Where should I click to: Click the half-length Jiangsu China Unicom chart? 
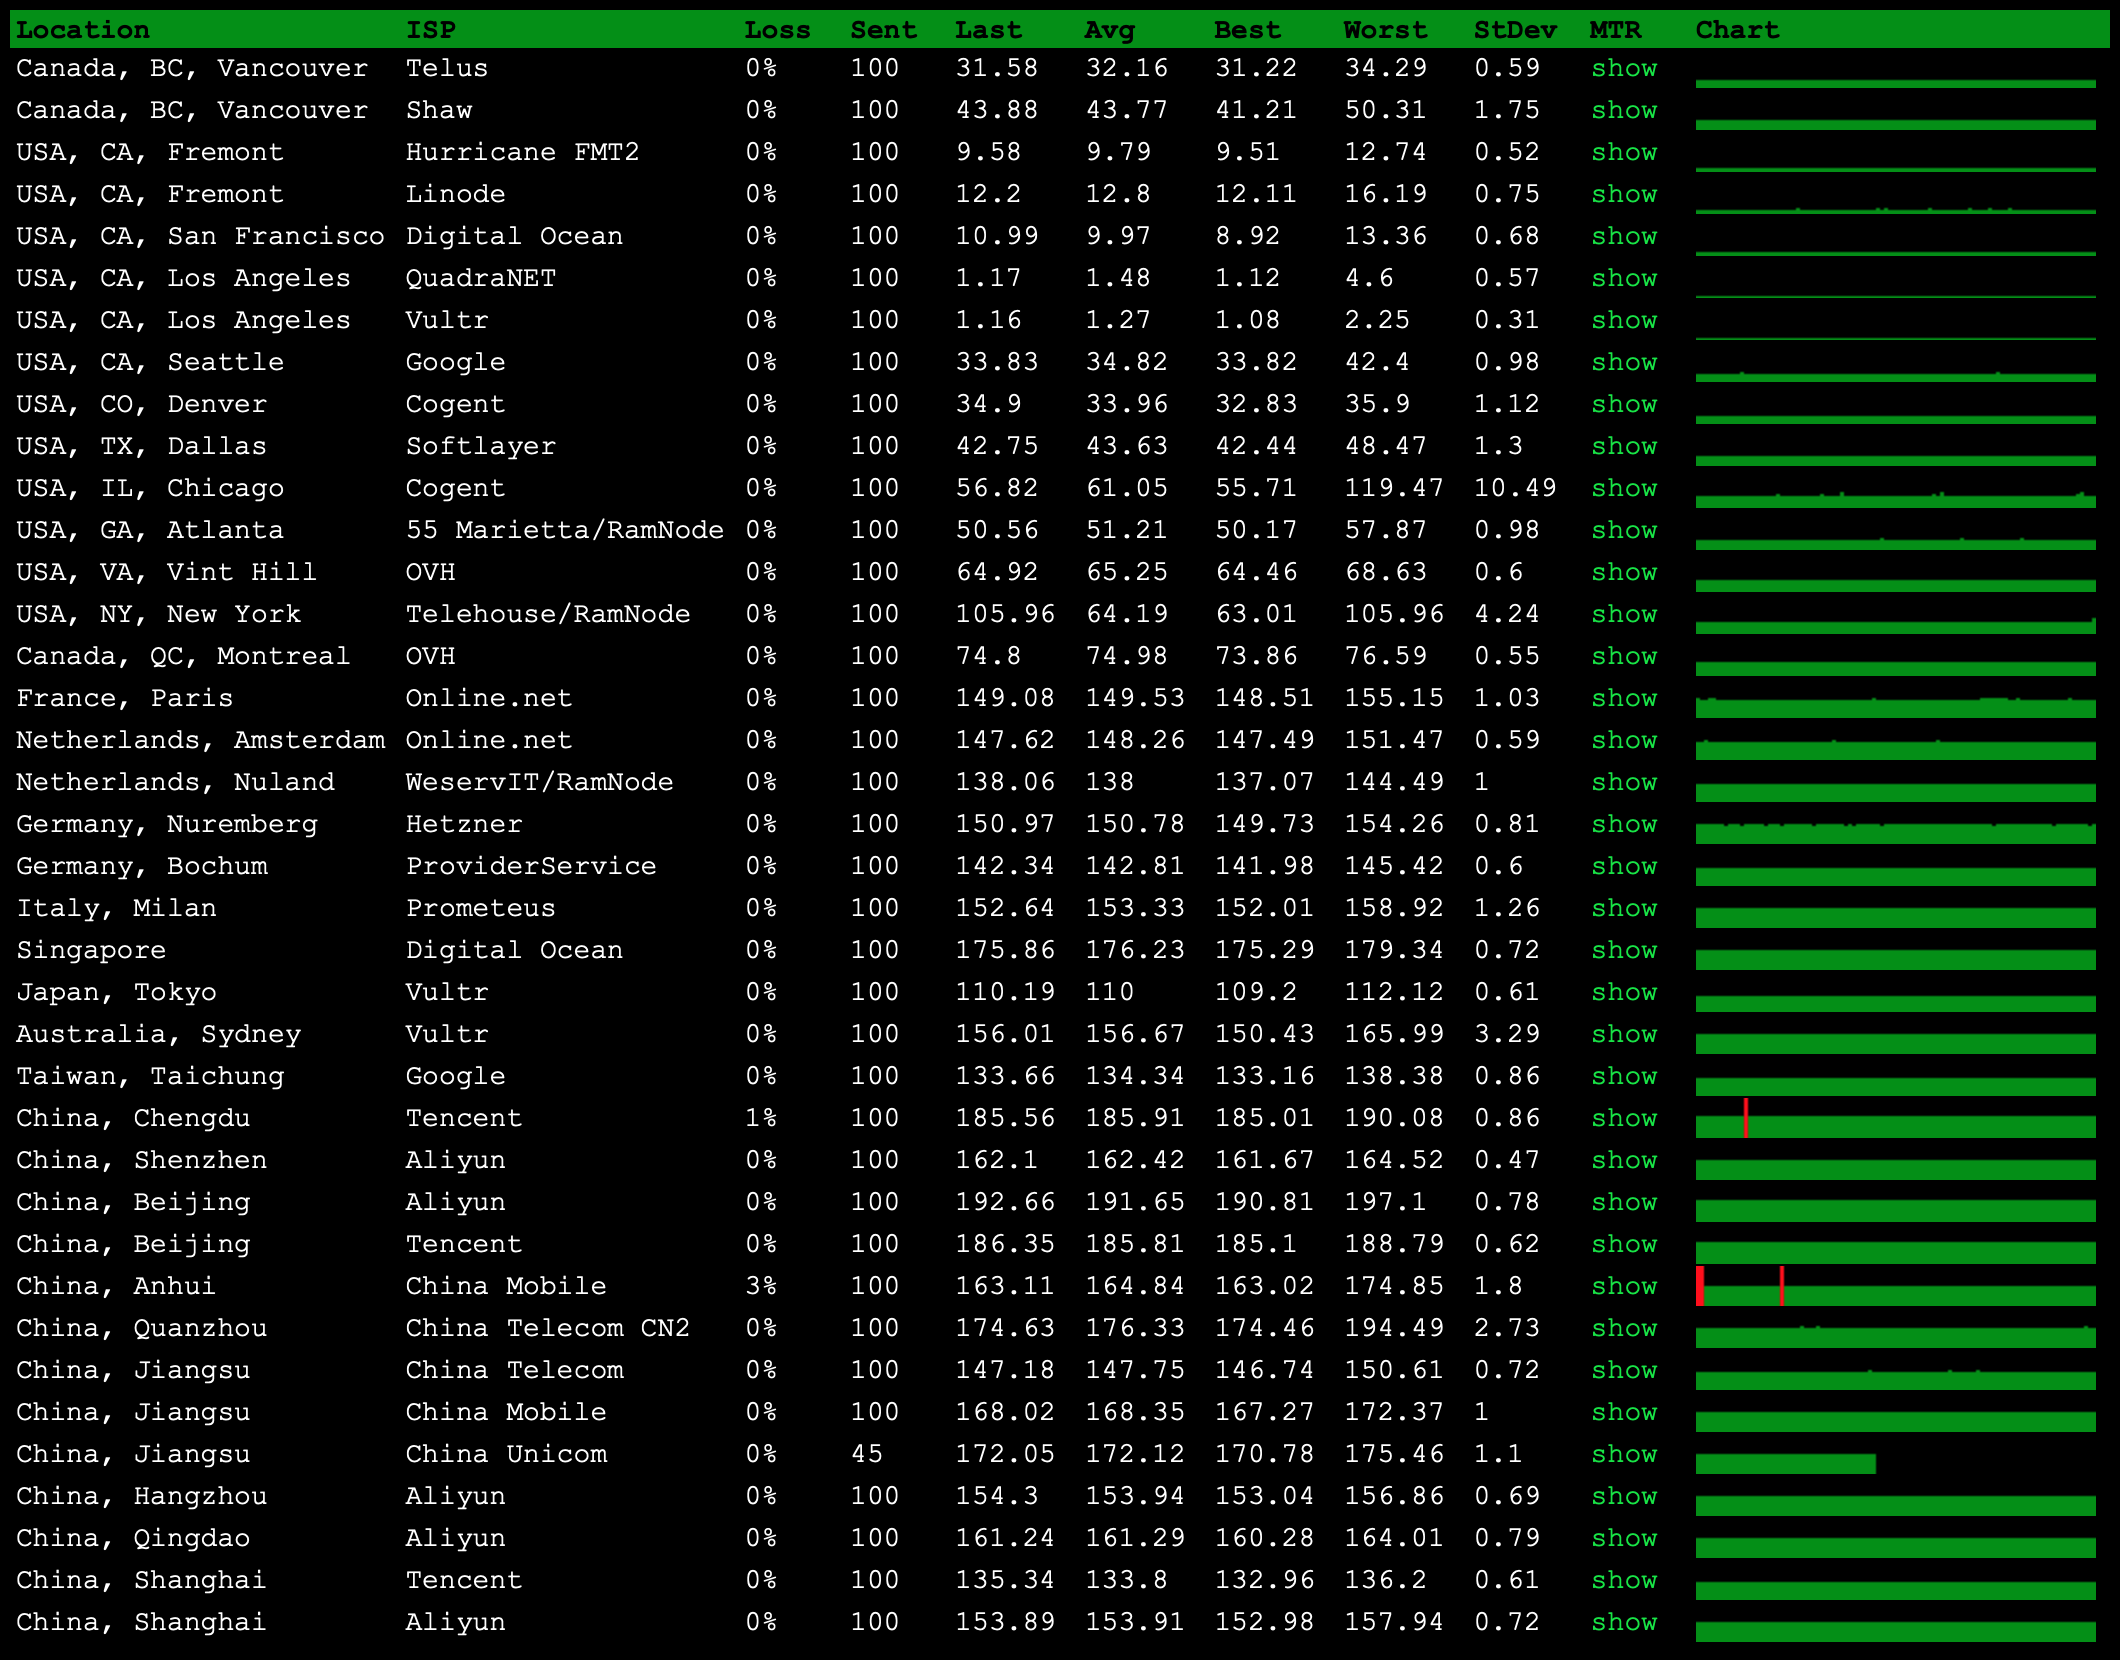(1785, 1464)
